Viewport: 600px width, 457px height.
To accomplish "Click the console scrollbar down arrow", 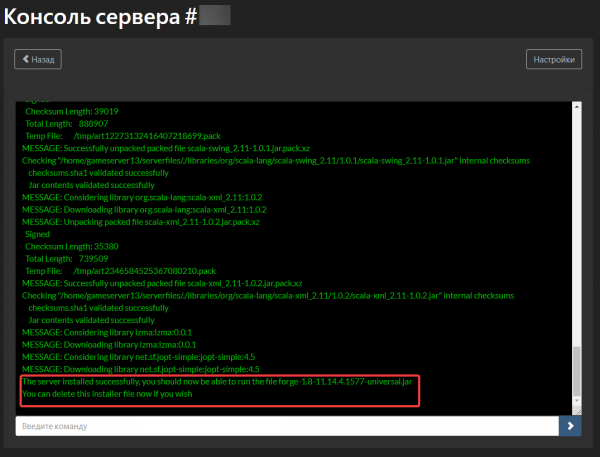I will pos(577,401).
